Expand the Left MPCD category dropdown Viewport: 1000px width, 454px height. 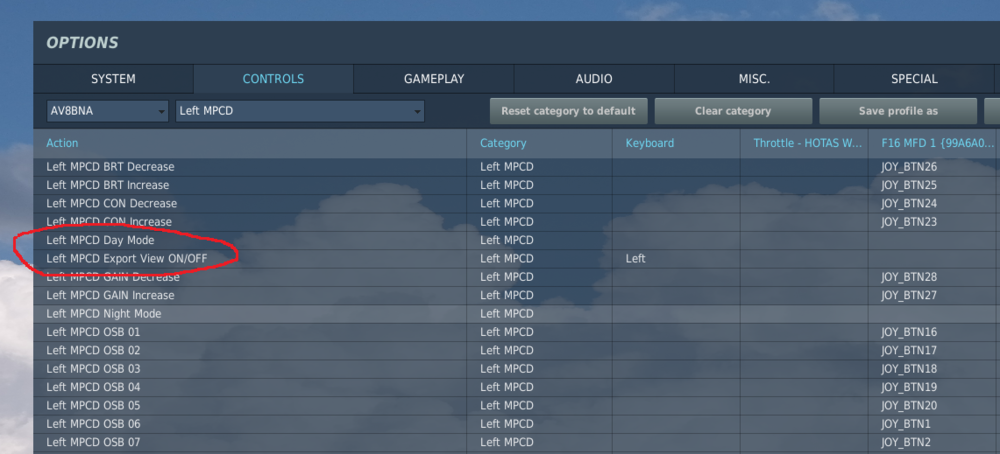300,111
